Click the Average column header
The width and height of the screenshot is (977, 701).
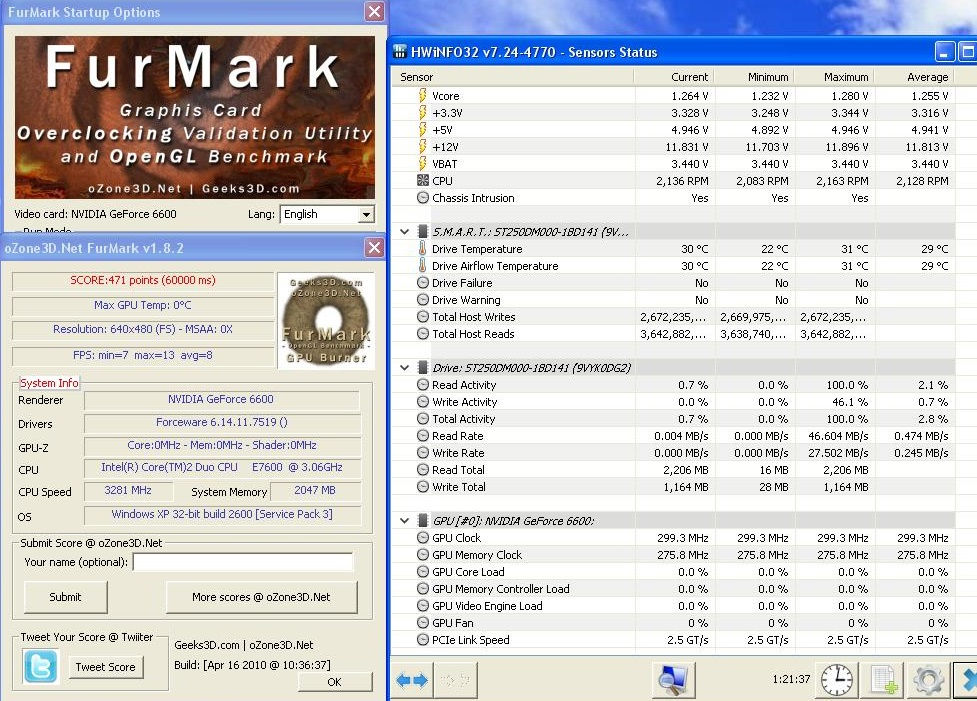[x=915, y=77]
